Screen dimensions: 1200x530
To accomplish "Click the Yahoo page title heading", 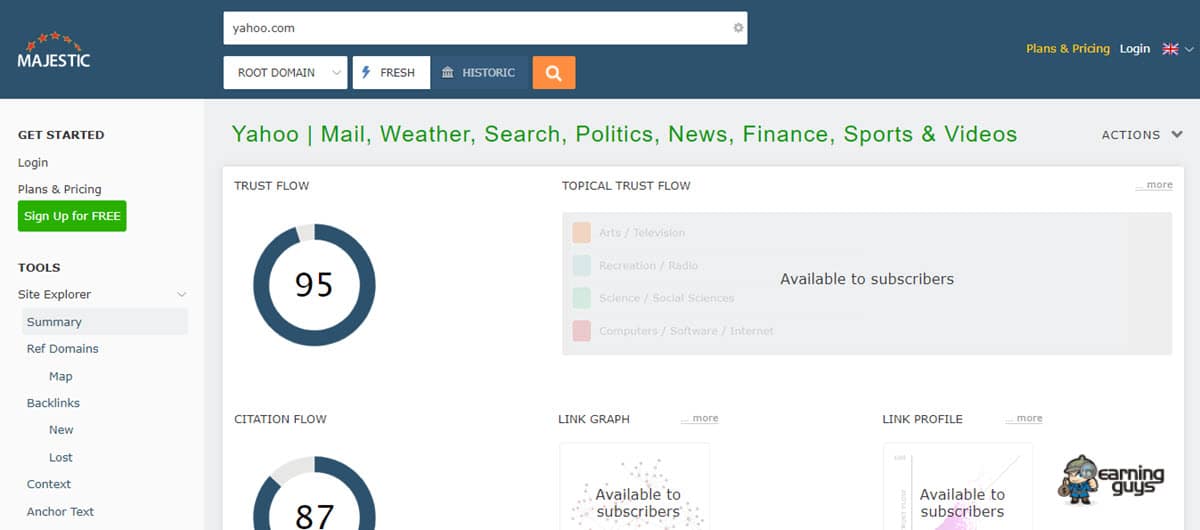I will 624,134.
